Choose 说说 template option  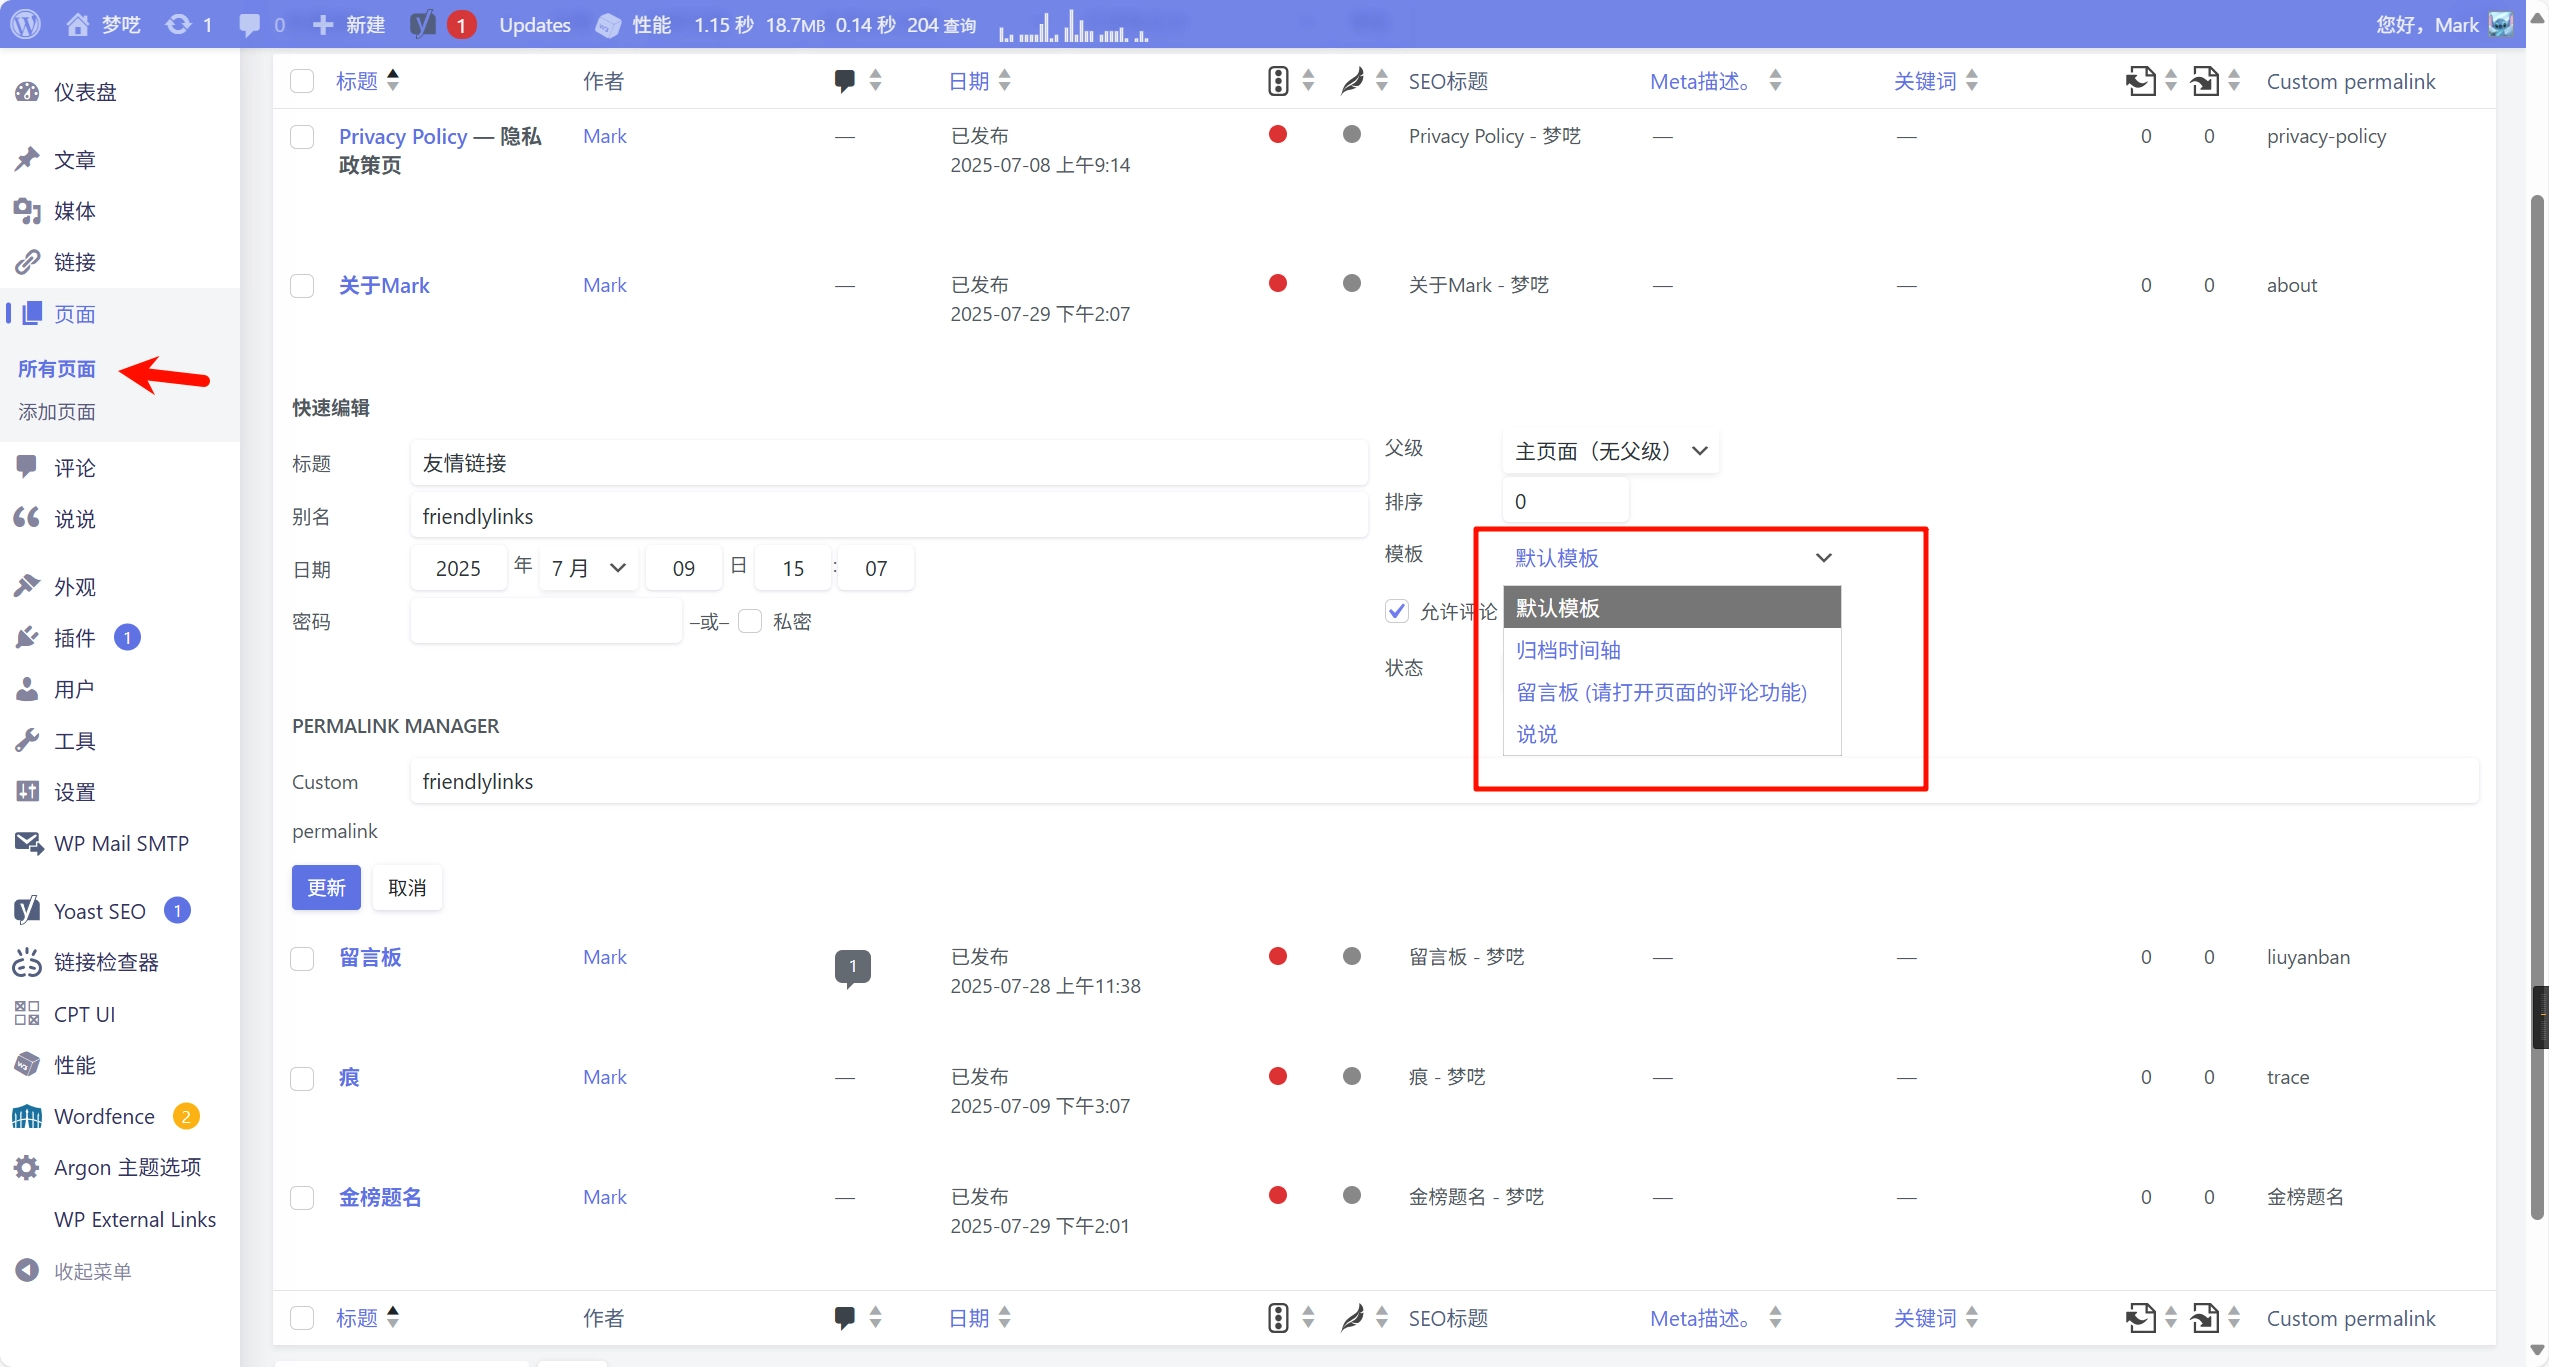point(1672,734)
